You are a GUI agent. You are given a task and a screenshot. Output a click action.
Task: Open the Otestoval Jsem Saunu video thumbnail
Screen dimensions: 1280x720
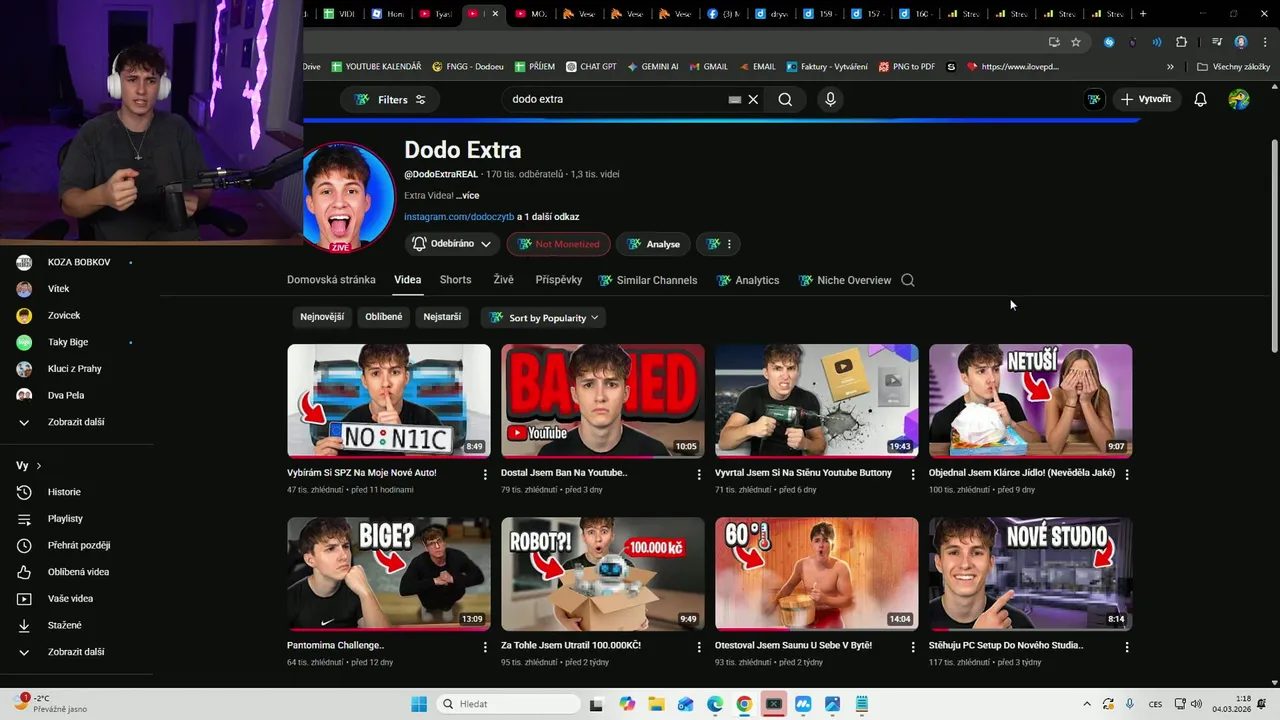pos(816,573)
